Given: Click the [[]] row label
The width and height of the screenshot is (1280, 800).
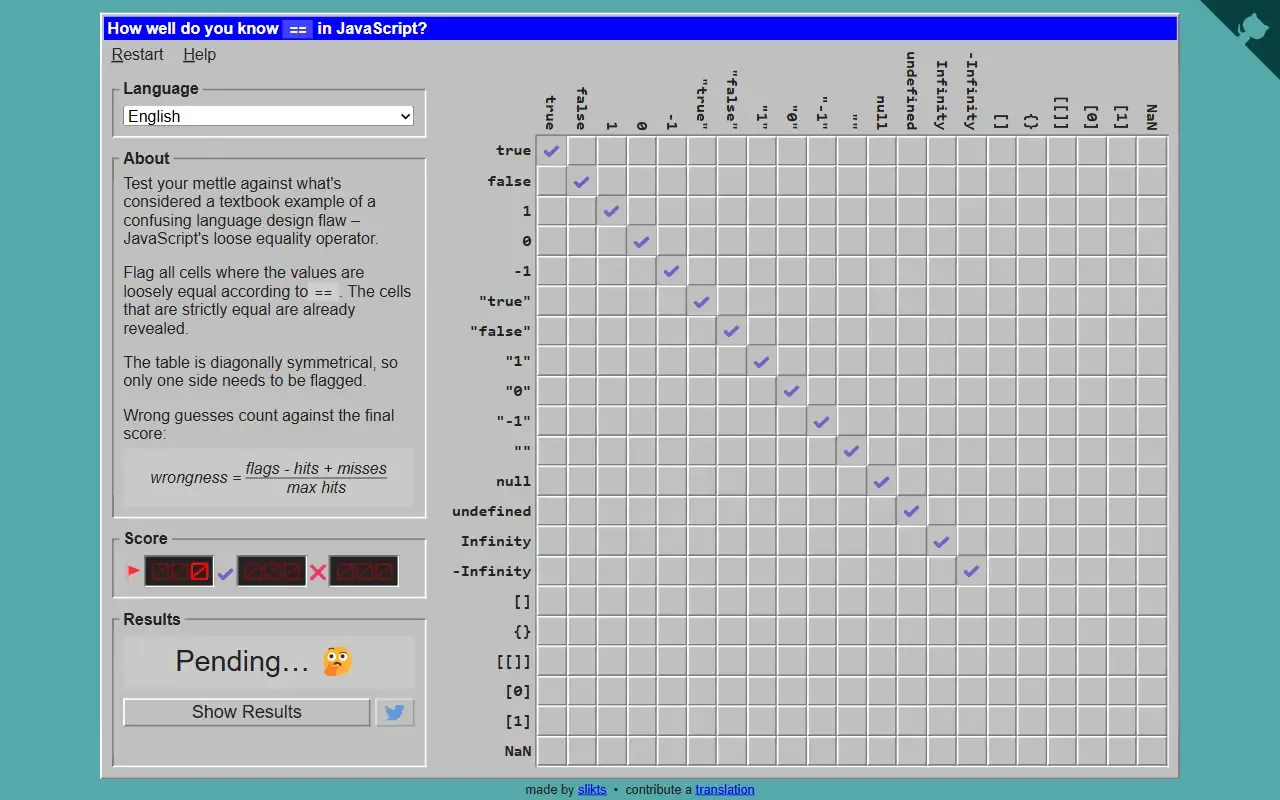Looking at the screenshot, I should coord(513,661).
